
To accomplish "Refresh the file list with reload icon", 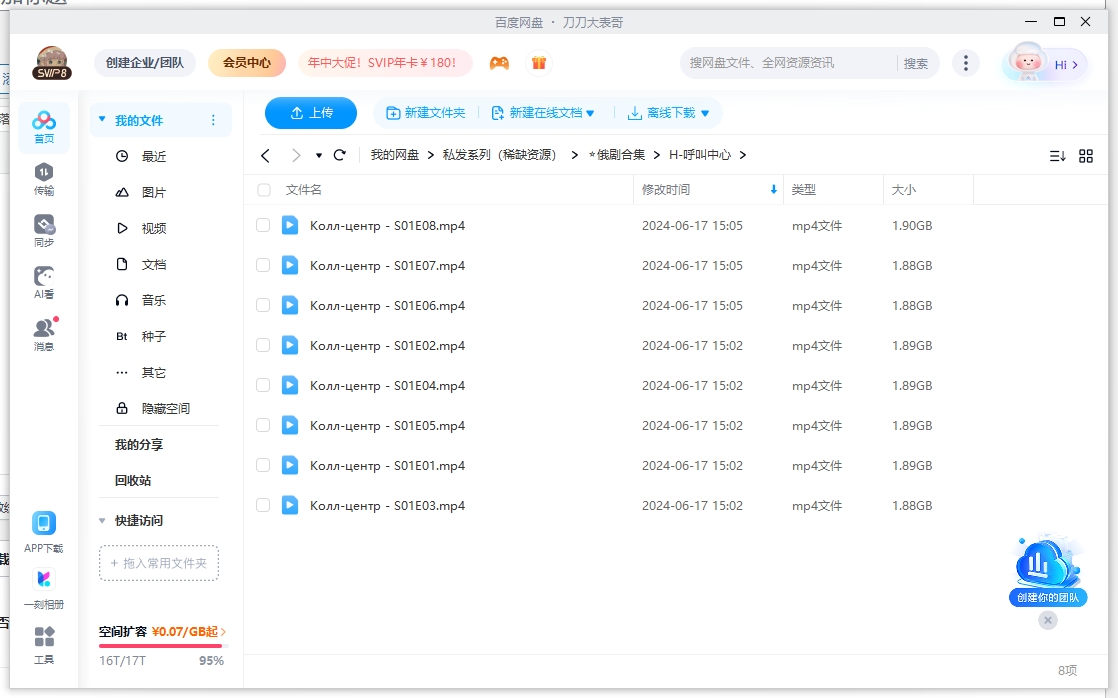I will point(339,155).
